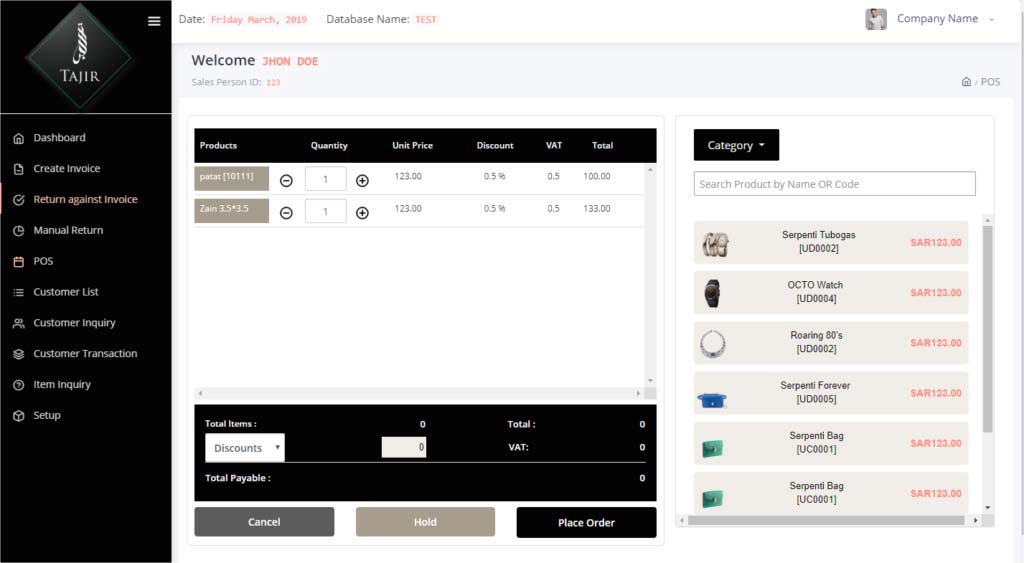Click the POS calendar icon
Screen dimensions: 1024x563
pyautogui.click(x=18, y=261)
